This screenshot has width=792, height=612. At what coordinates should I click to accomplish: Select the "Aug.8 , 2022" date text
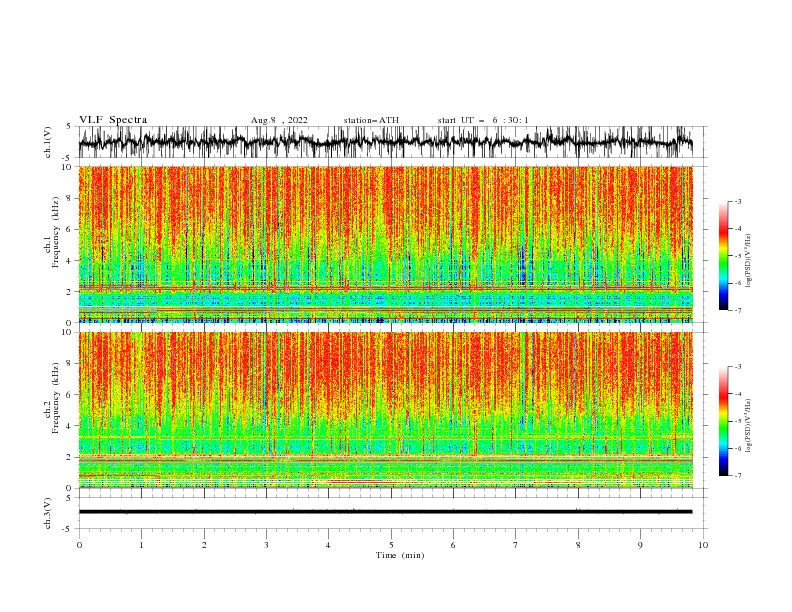pos(279,120)
